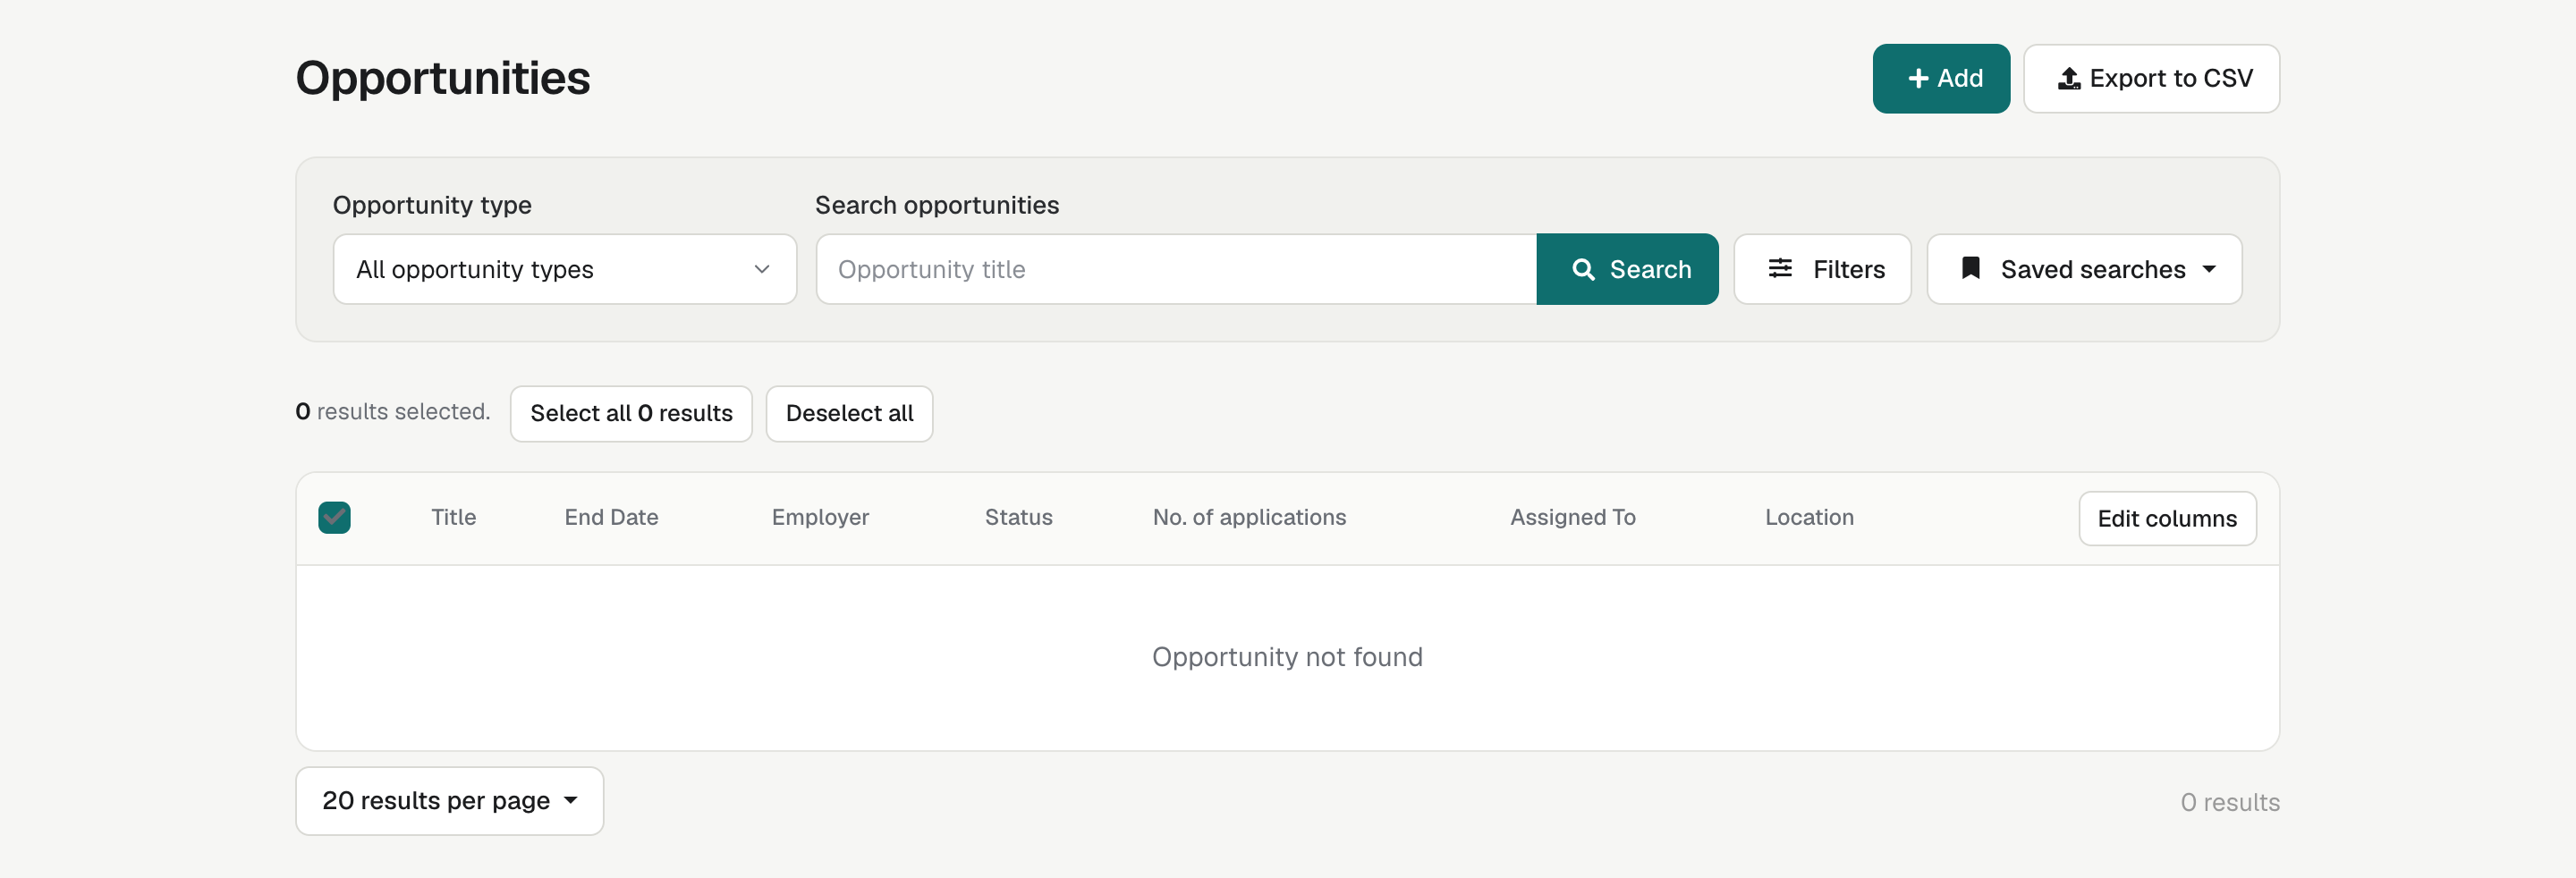Click the Assigned To column header
The width and height of the screenshot is (2576, 878).
pos(1572,517)
